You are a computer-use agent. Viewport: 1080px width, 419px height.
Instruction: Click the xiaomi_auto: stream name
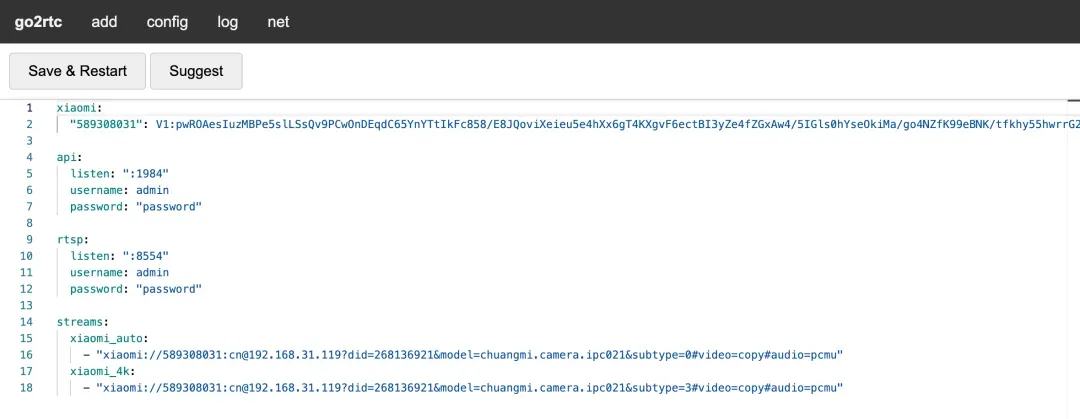tap(109, 338)
